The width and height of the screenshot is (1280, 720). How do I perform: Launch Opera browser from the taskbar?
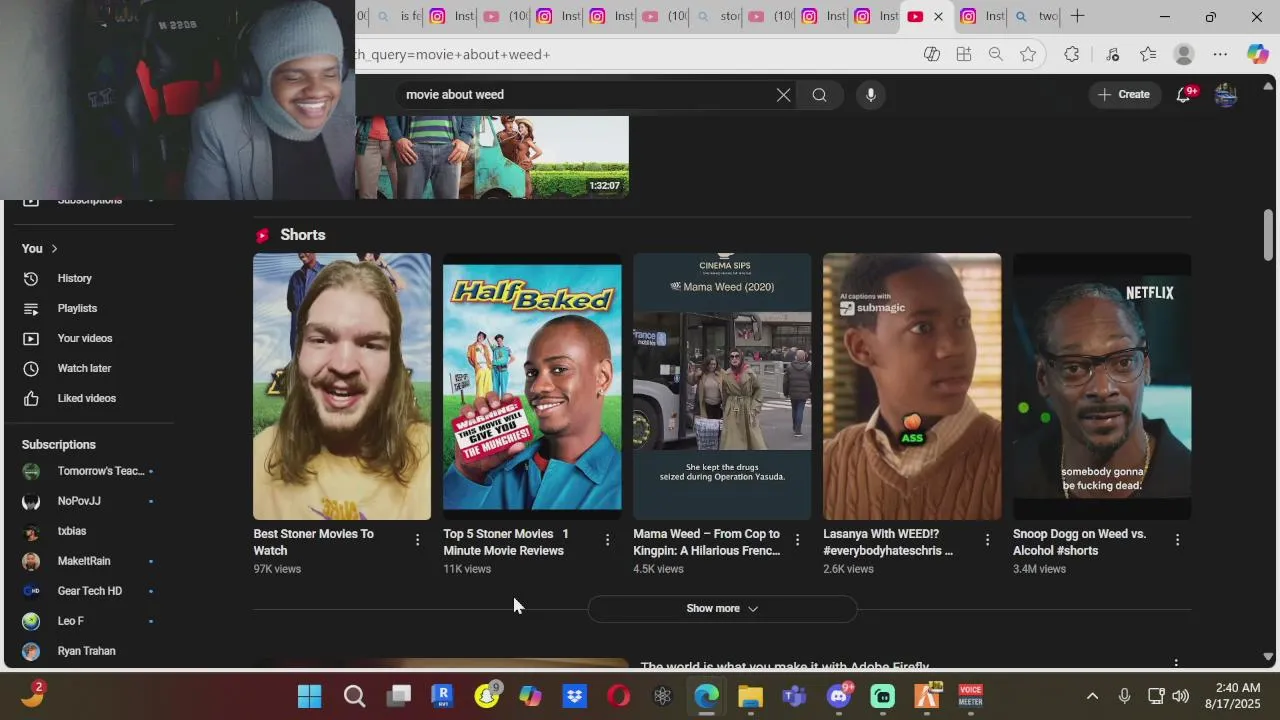click(x=619, y=696)
